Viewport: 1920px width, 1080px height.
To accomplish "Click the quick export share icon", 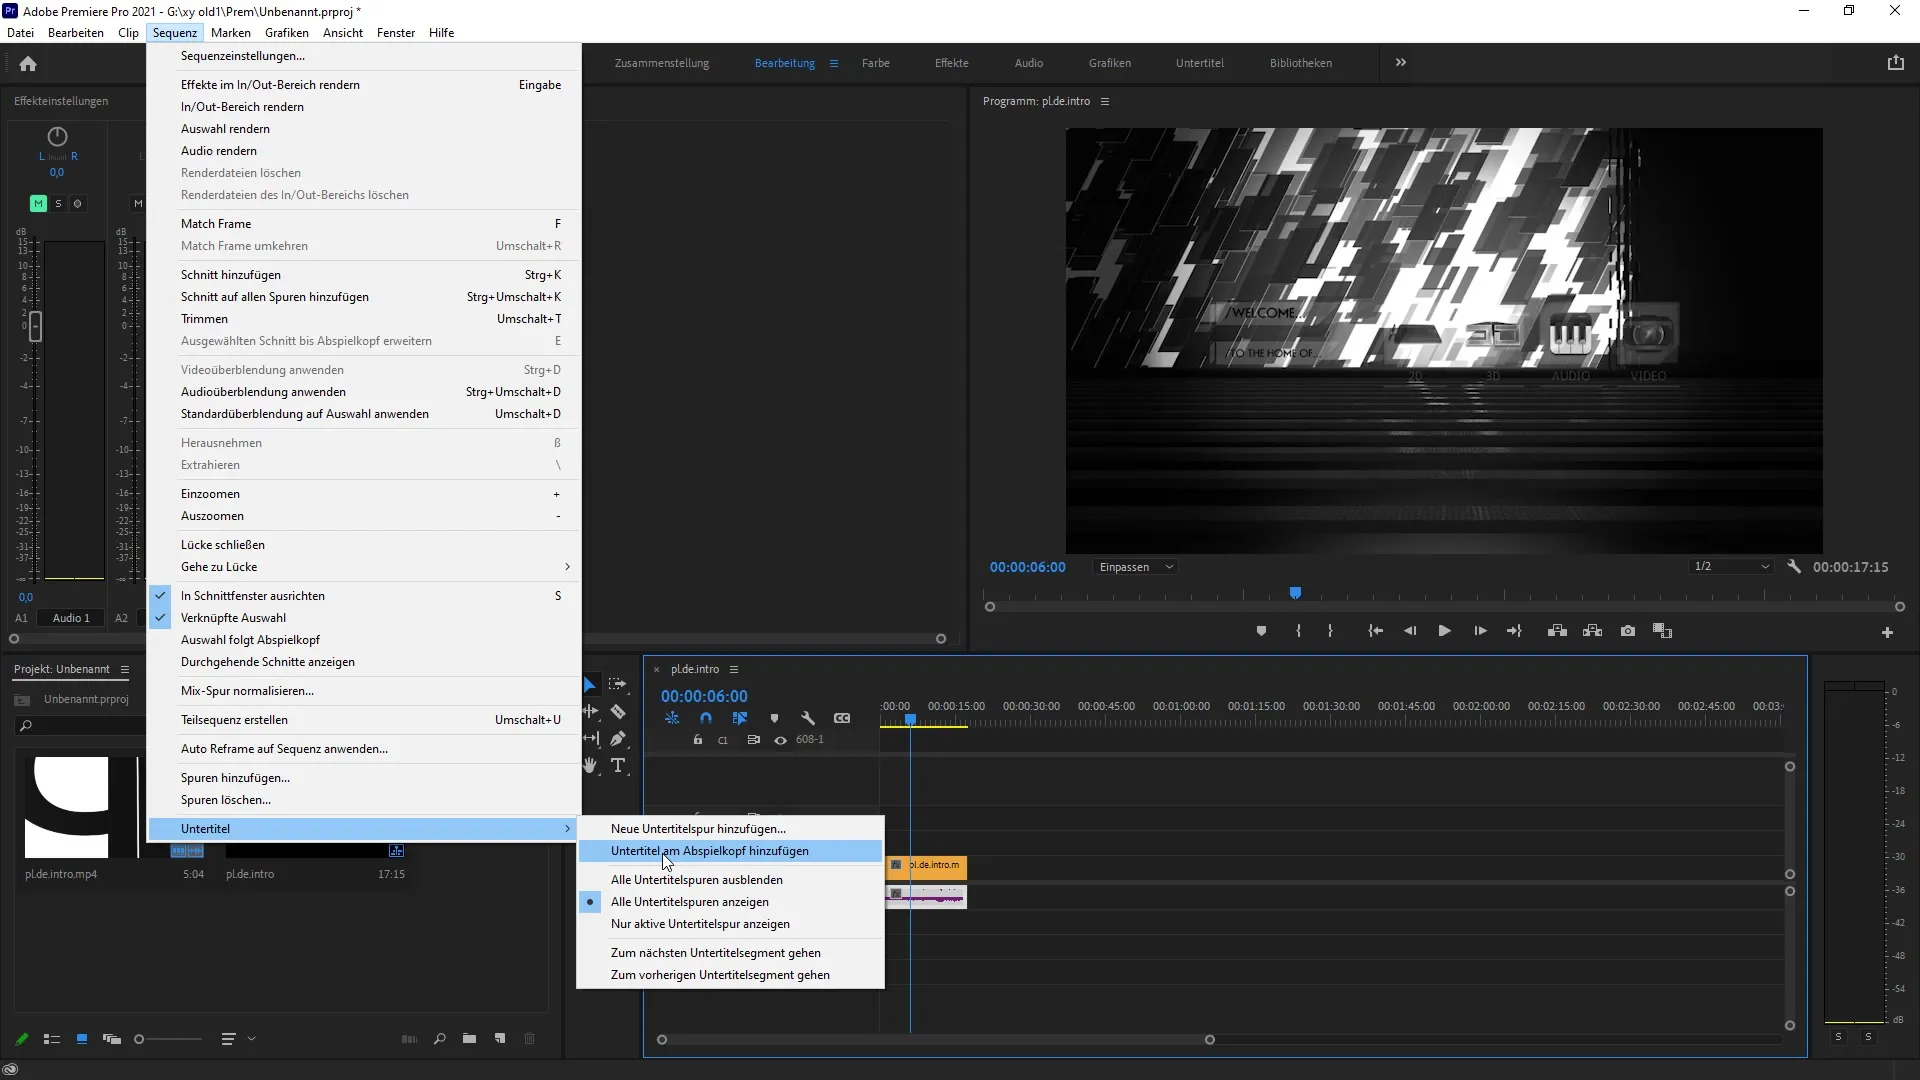I will tap(1895, 63).
